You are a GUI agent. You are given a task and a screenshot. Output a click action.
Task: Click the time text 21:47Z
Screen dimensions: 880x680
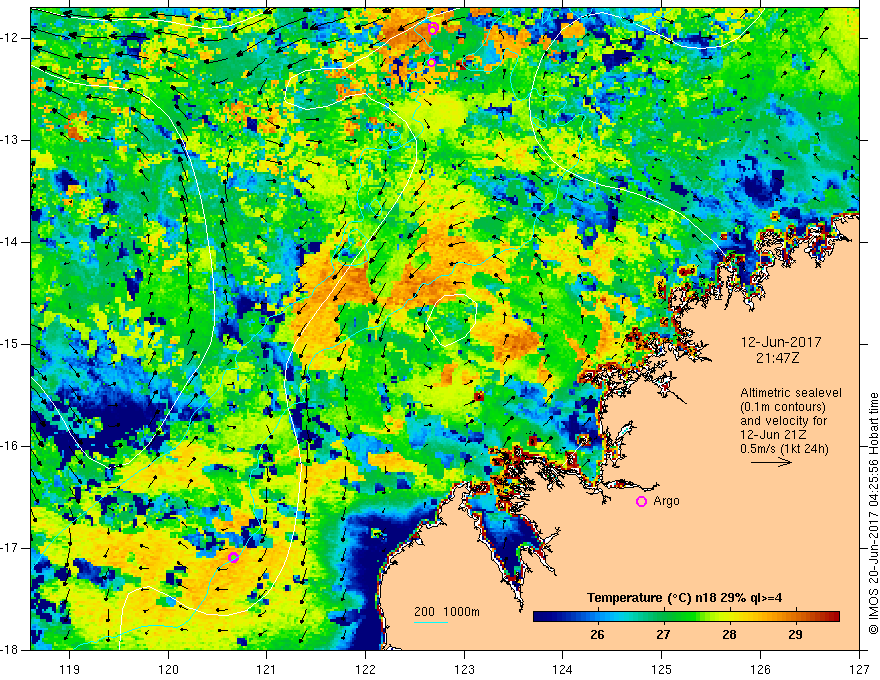point(777,358)
